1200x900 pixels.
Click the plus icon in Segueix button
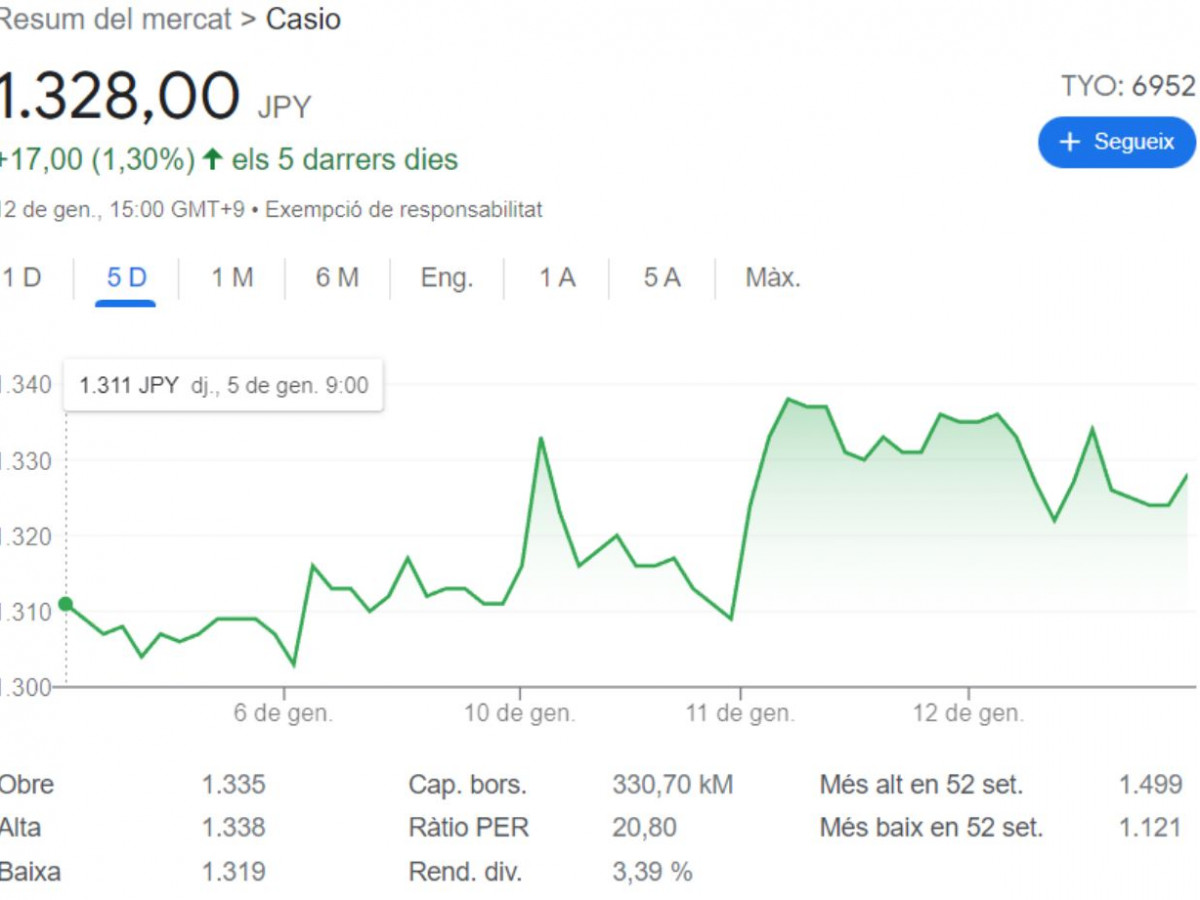(x=1069, y=142)
